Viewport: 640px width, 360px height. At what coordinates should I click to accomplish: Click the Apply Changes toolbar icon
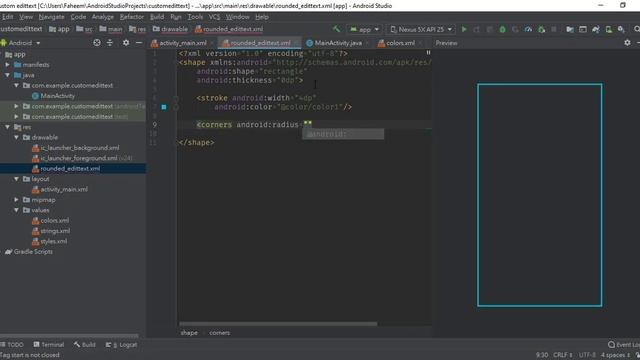[476, 29]
